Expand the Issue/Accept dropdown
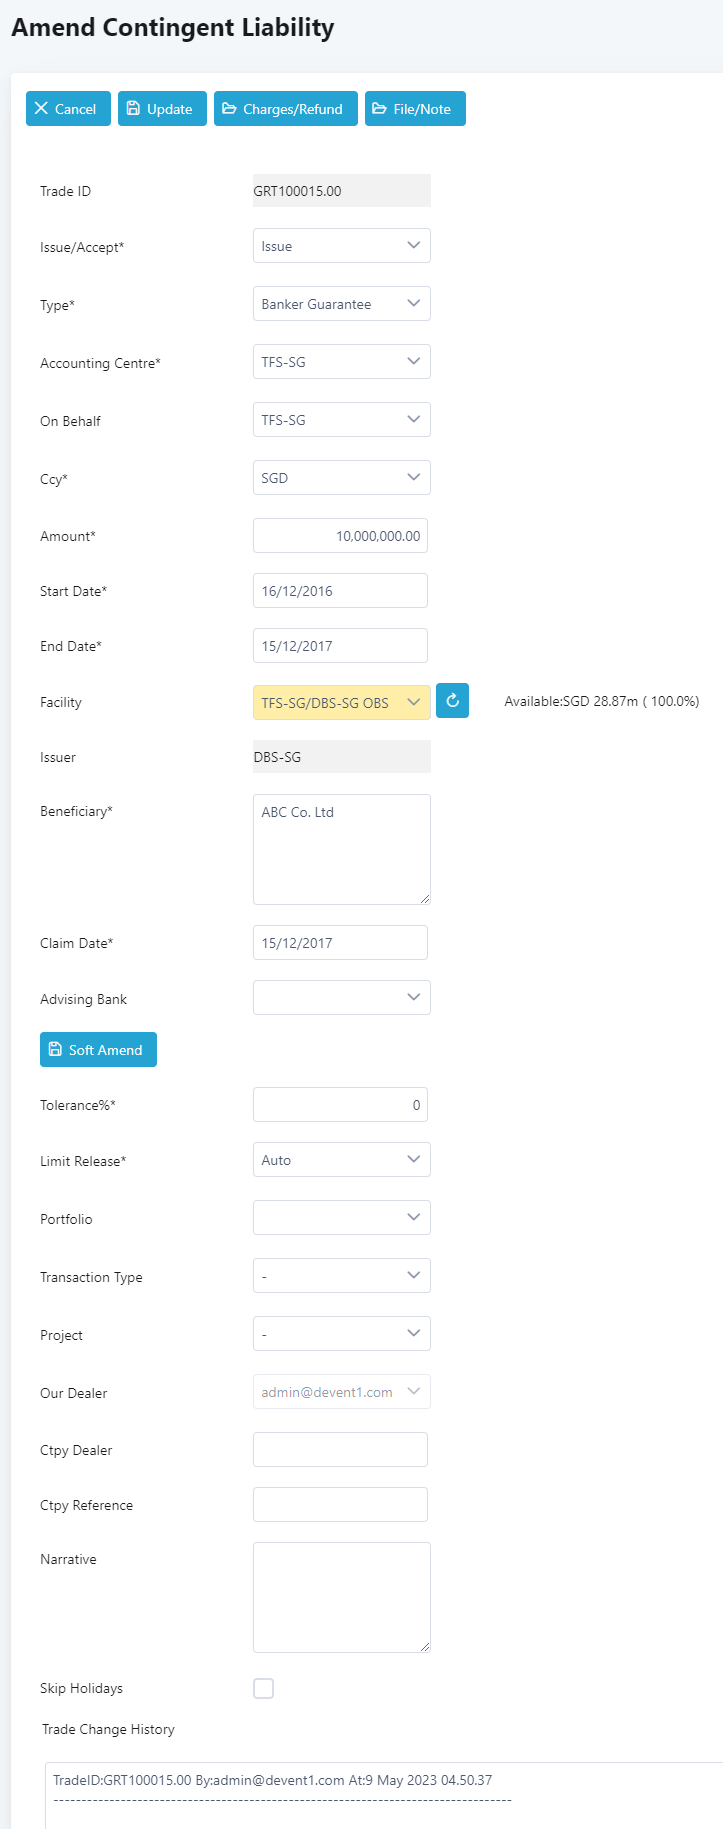723x1829 pixels. click(x=341, y=246)
